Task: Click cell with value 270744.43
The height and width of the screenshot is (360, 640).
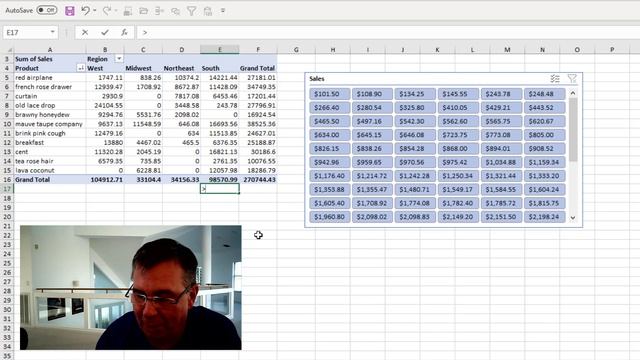Action: (x=258, y=180)
